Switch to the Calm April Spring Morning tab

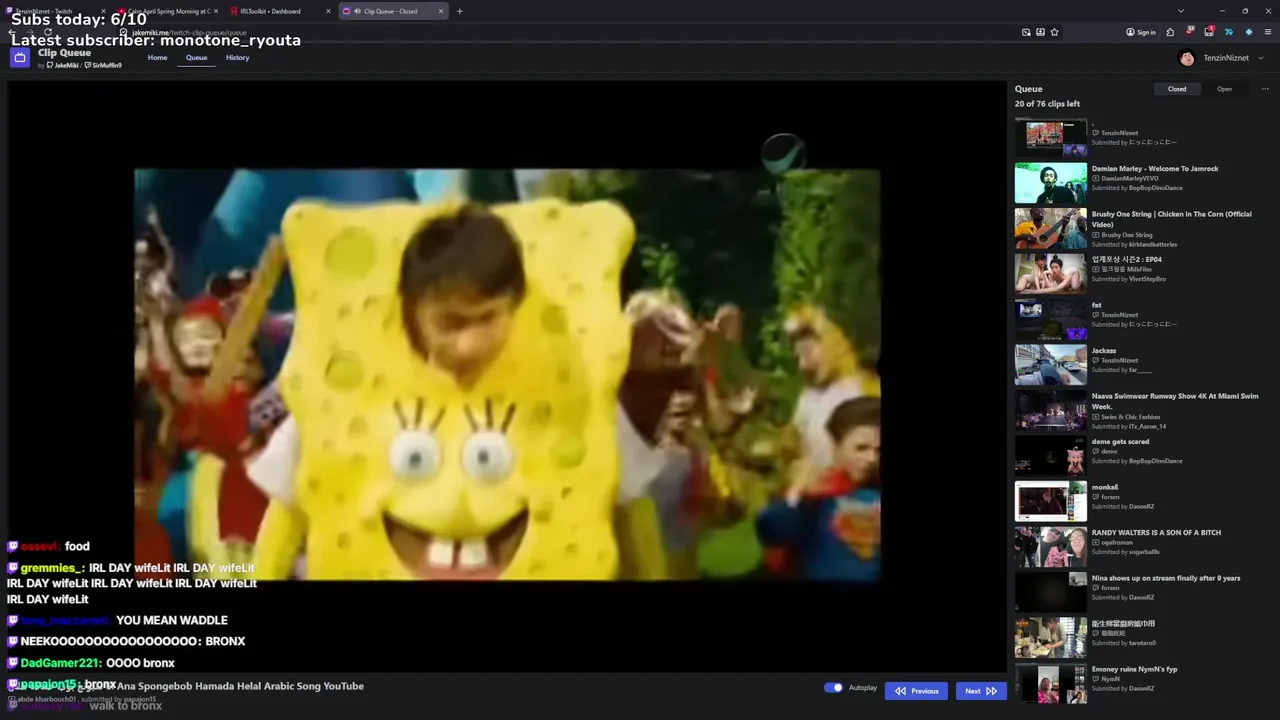(x=167, y=11)
